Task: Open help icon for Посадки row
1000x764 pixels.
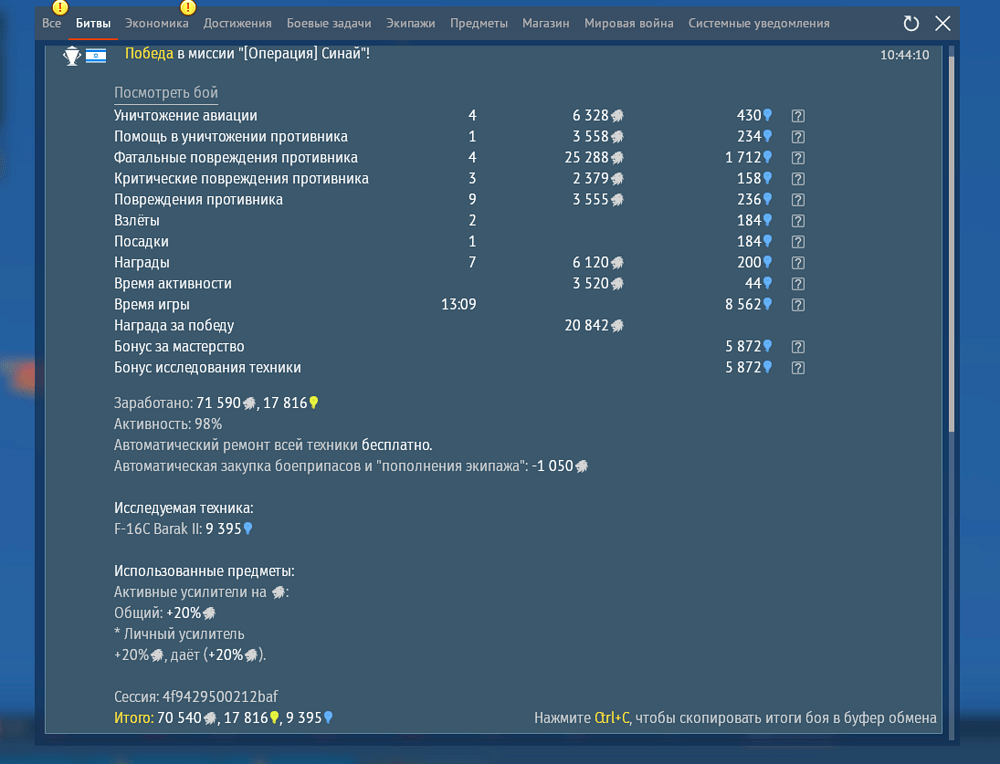Action: 798,242
